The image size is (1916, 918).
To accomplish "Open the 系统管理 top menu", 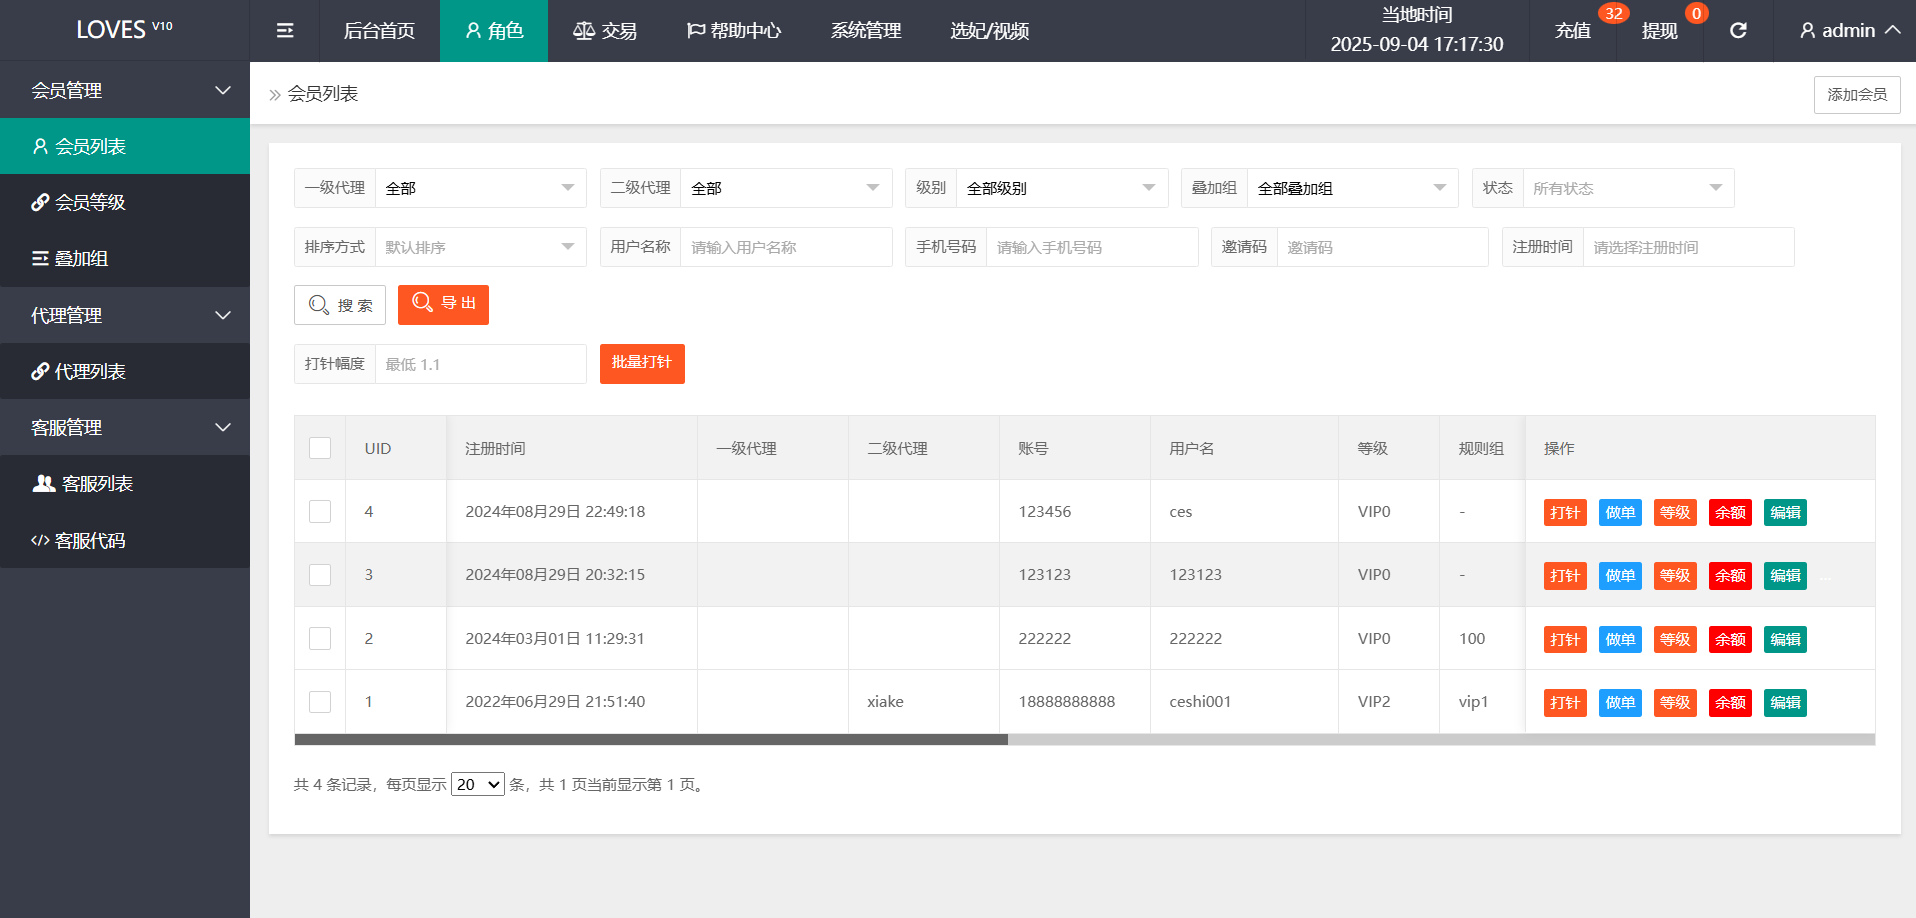I will pyautogui.click(x=866, y=31).
